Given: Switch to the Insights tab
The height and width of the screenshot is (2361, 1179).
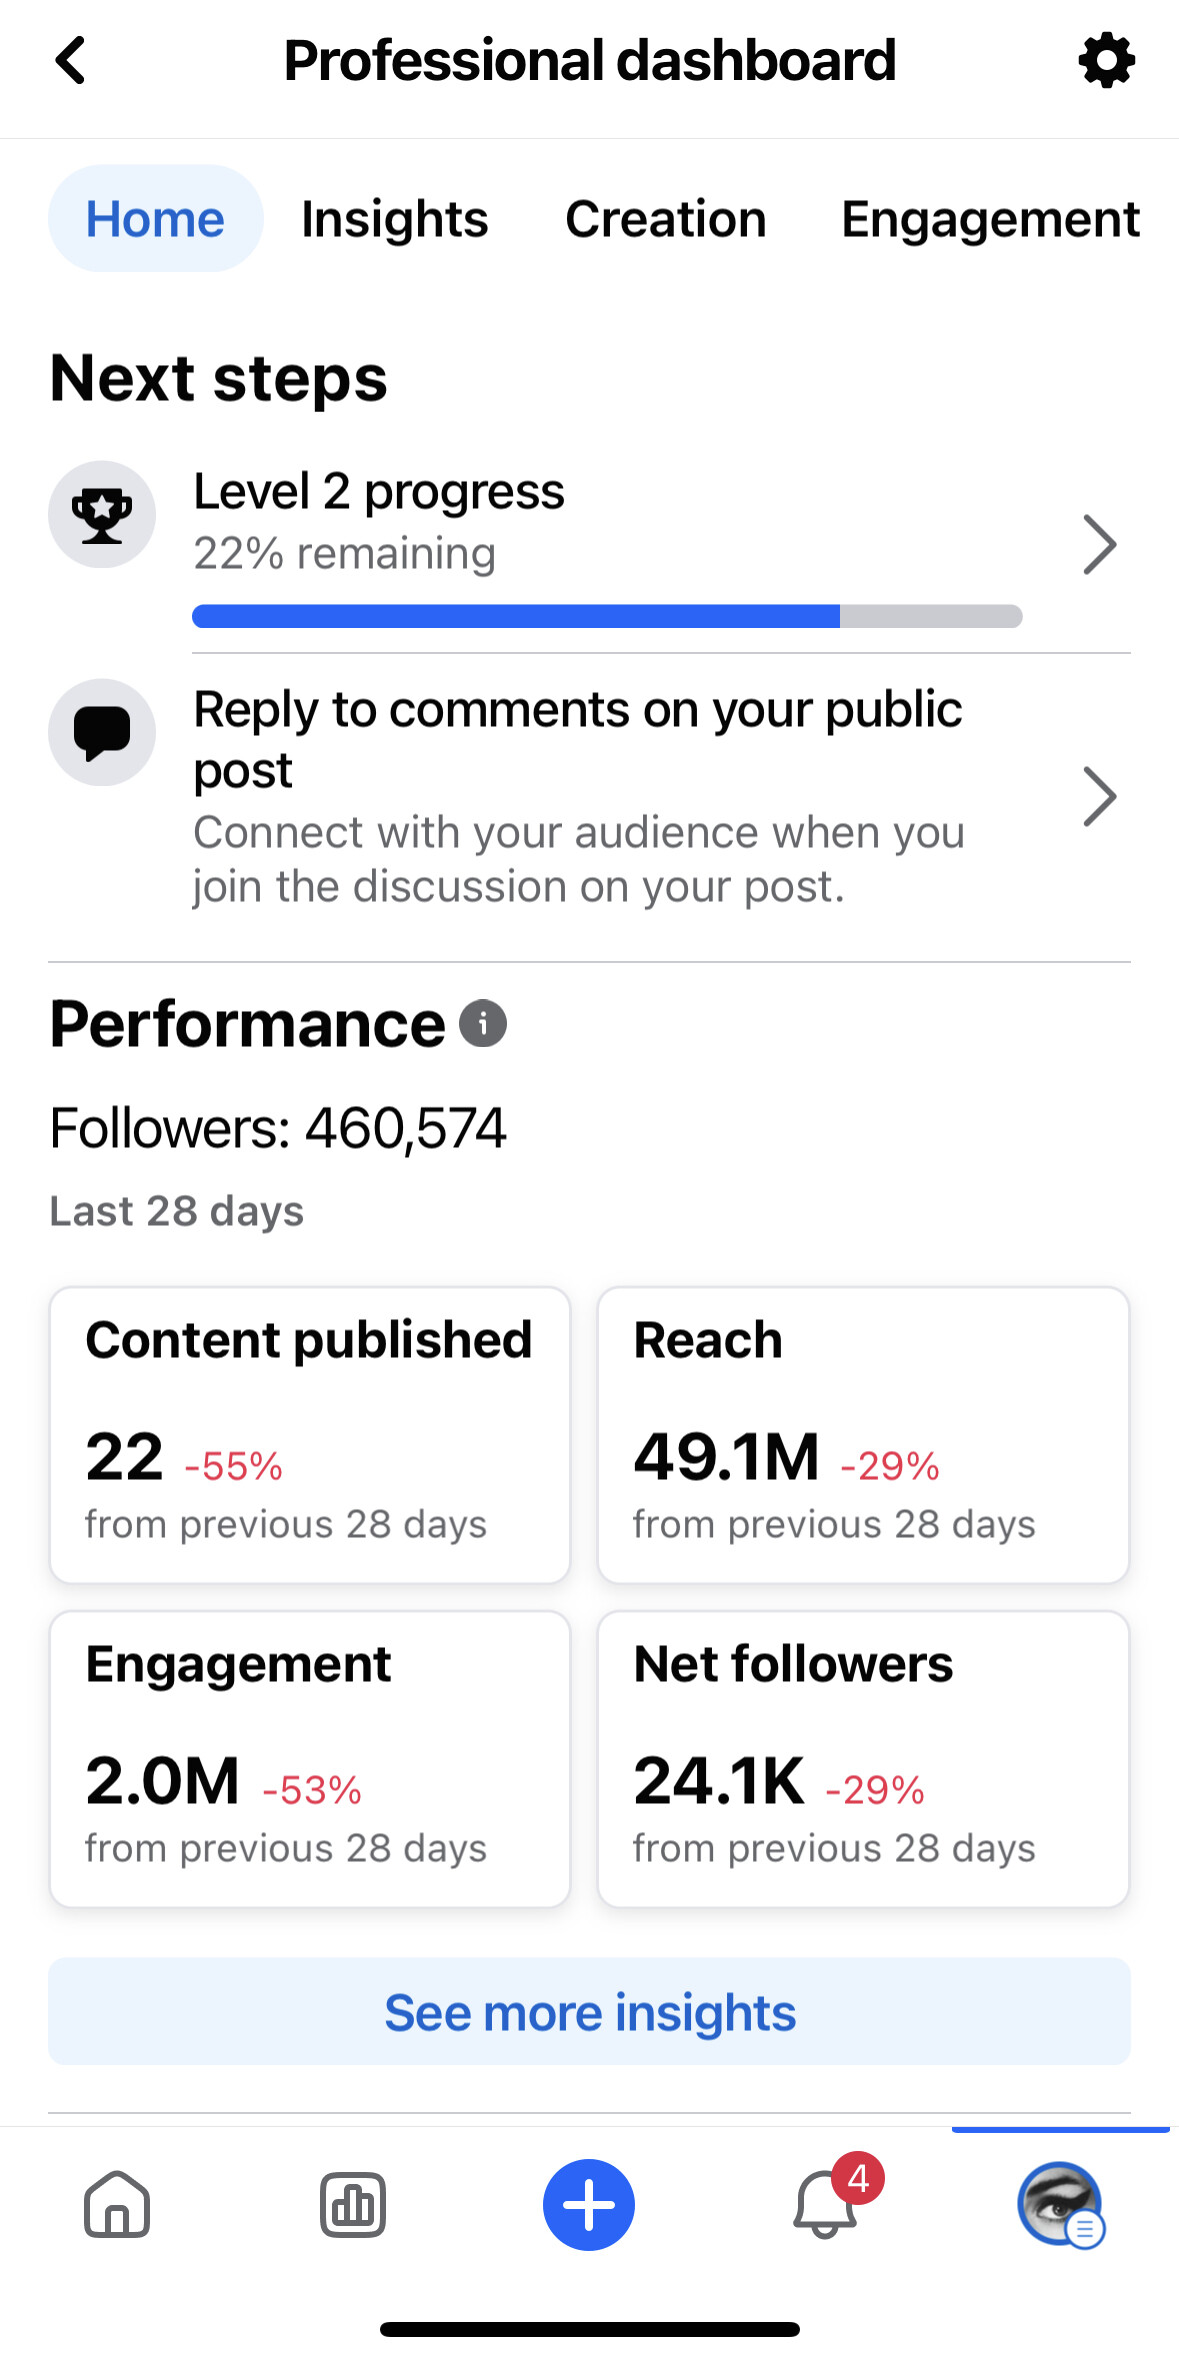Looking at the screenshot, I should (x=395, y=219).
